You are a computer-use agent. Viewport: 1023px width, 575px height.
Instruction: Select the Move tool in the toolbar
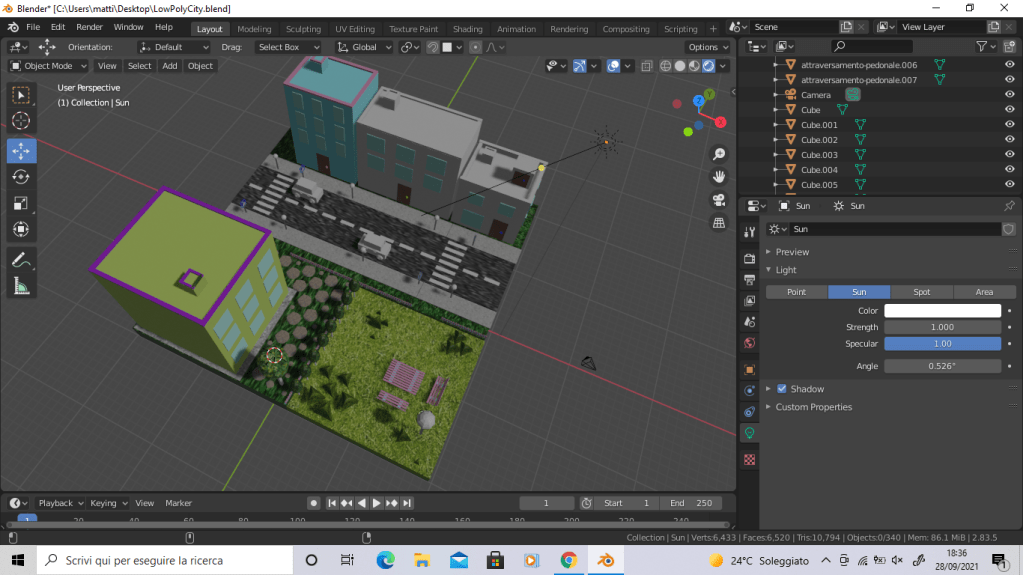coord(21,150)
